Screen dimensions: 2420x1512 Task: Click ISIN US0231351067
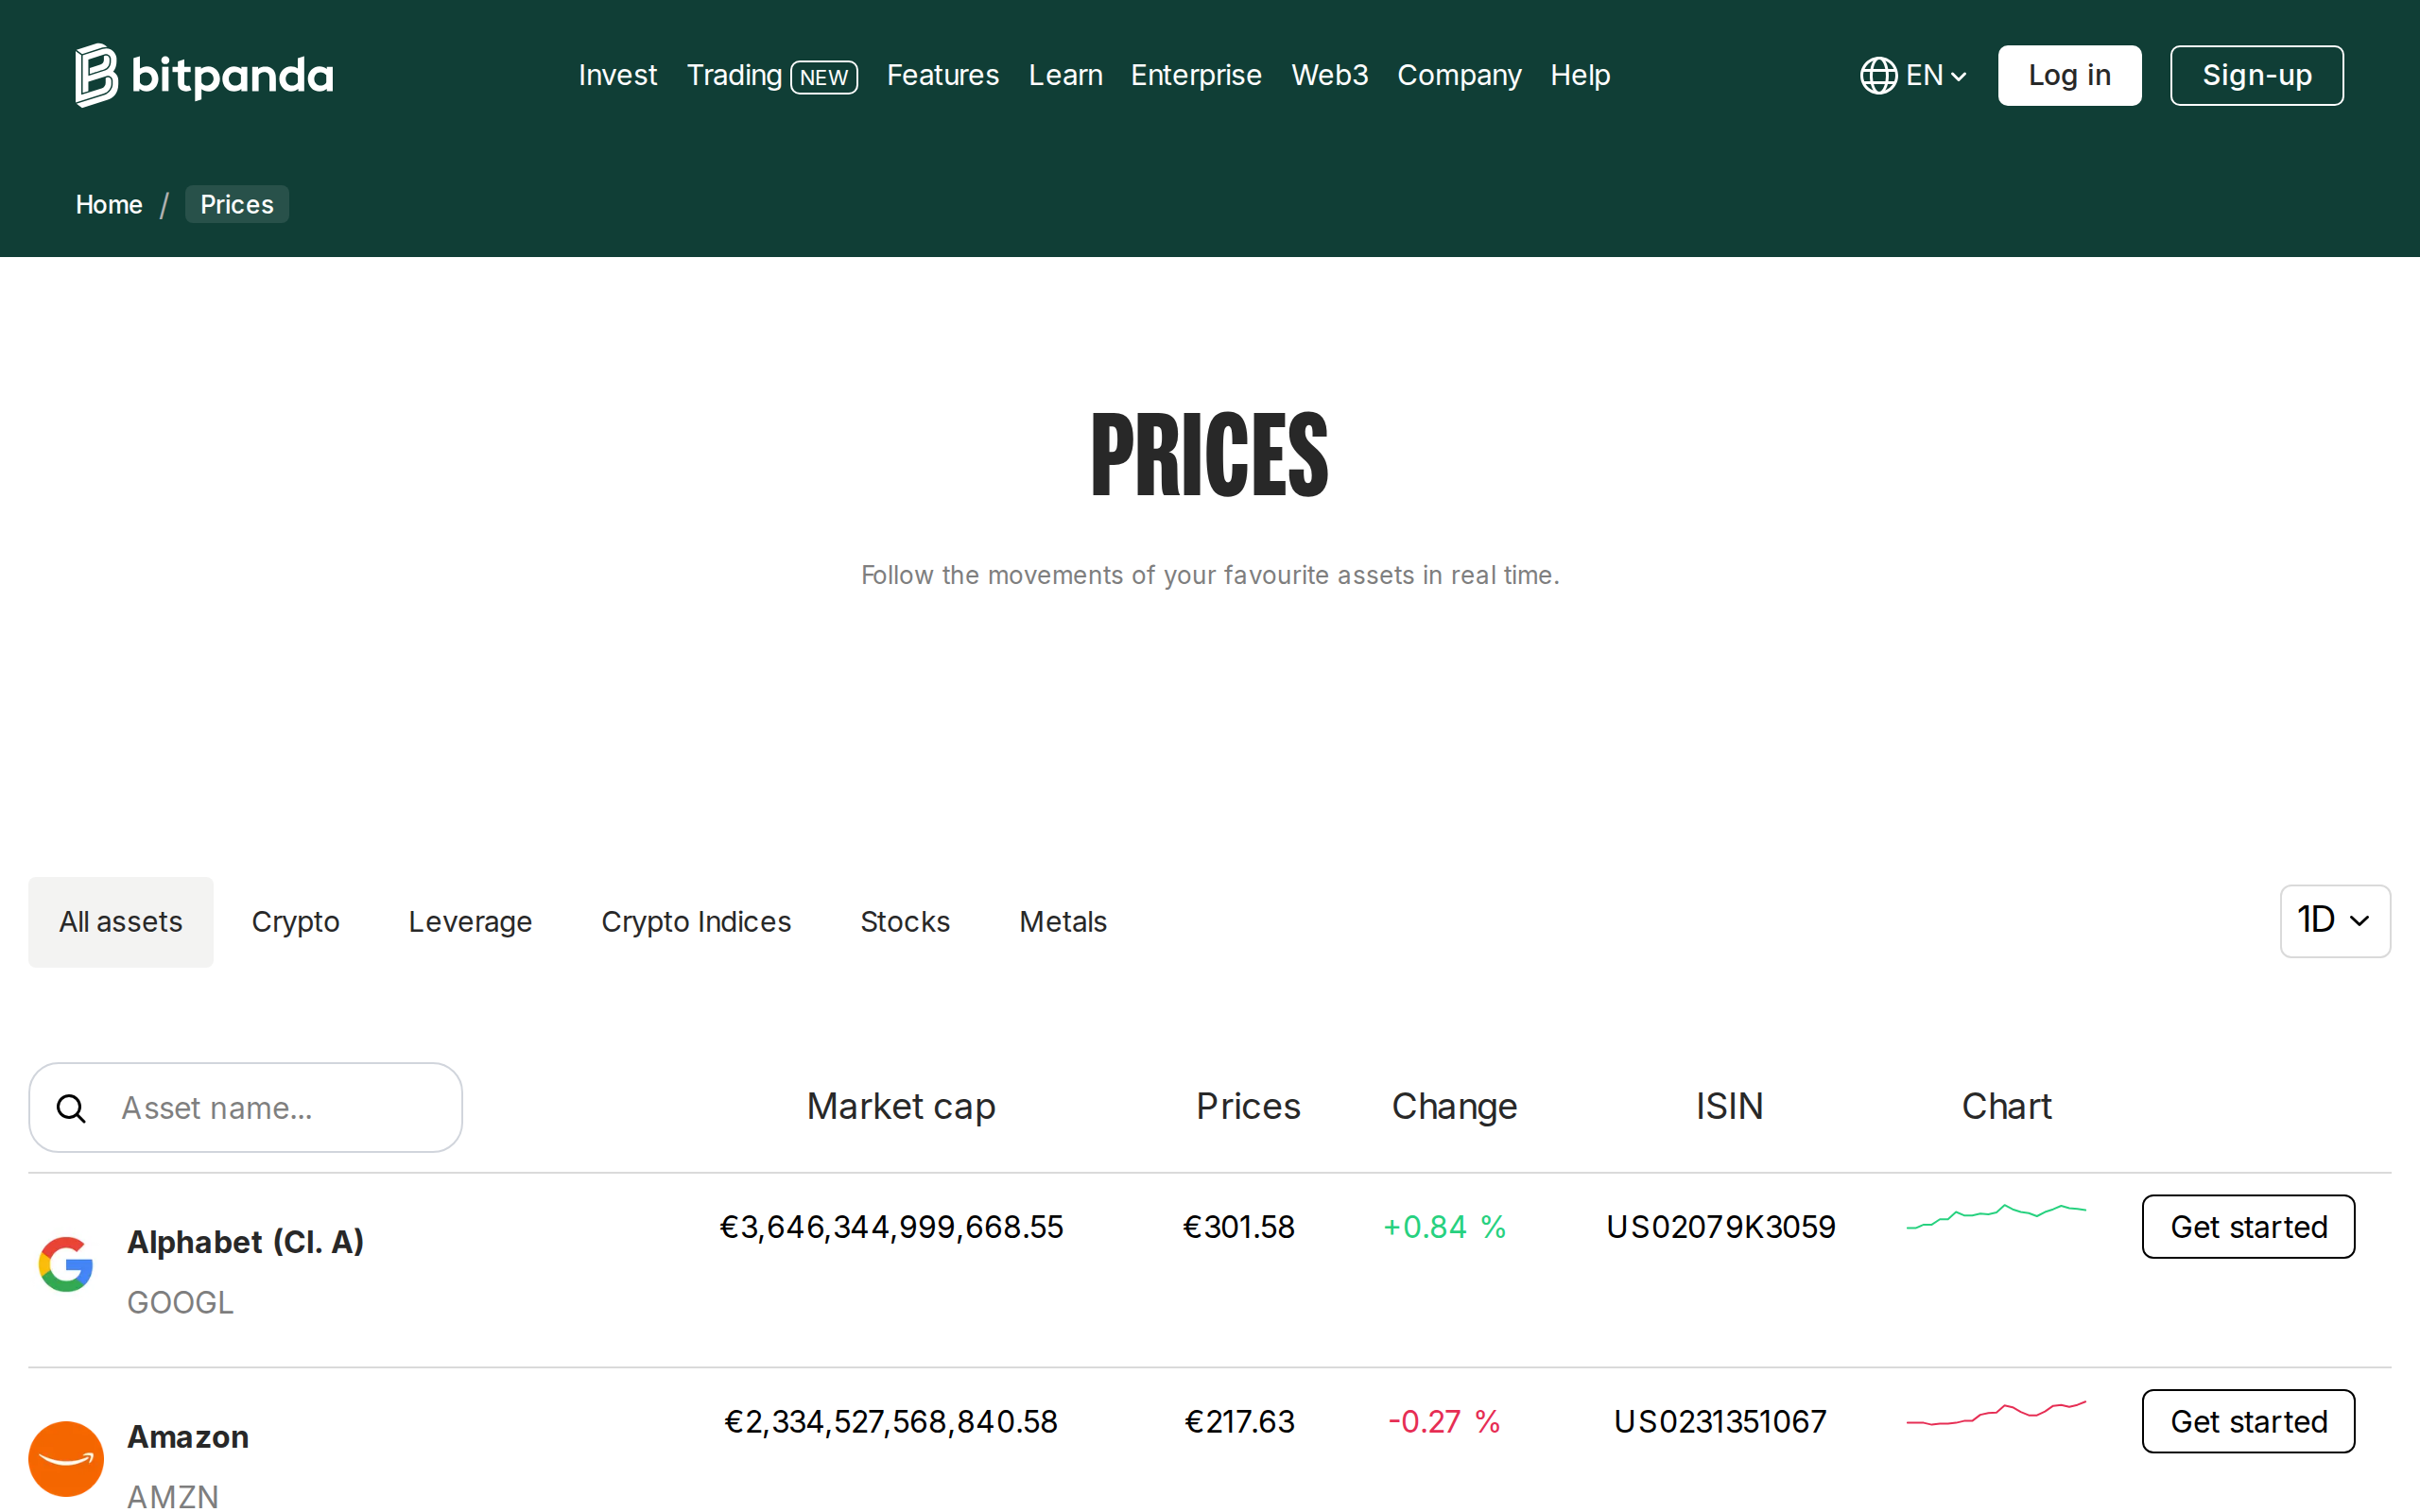[x=1721, y=1421]
